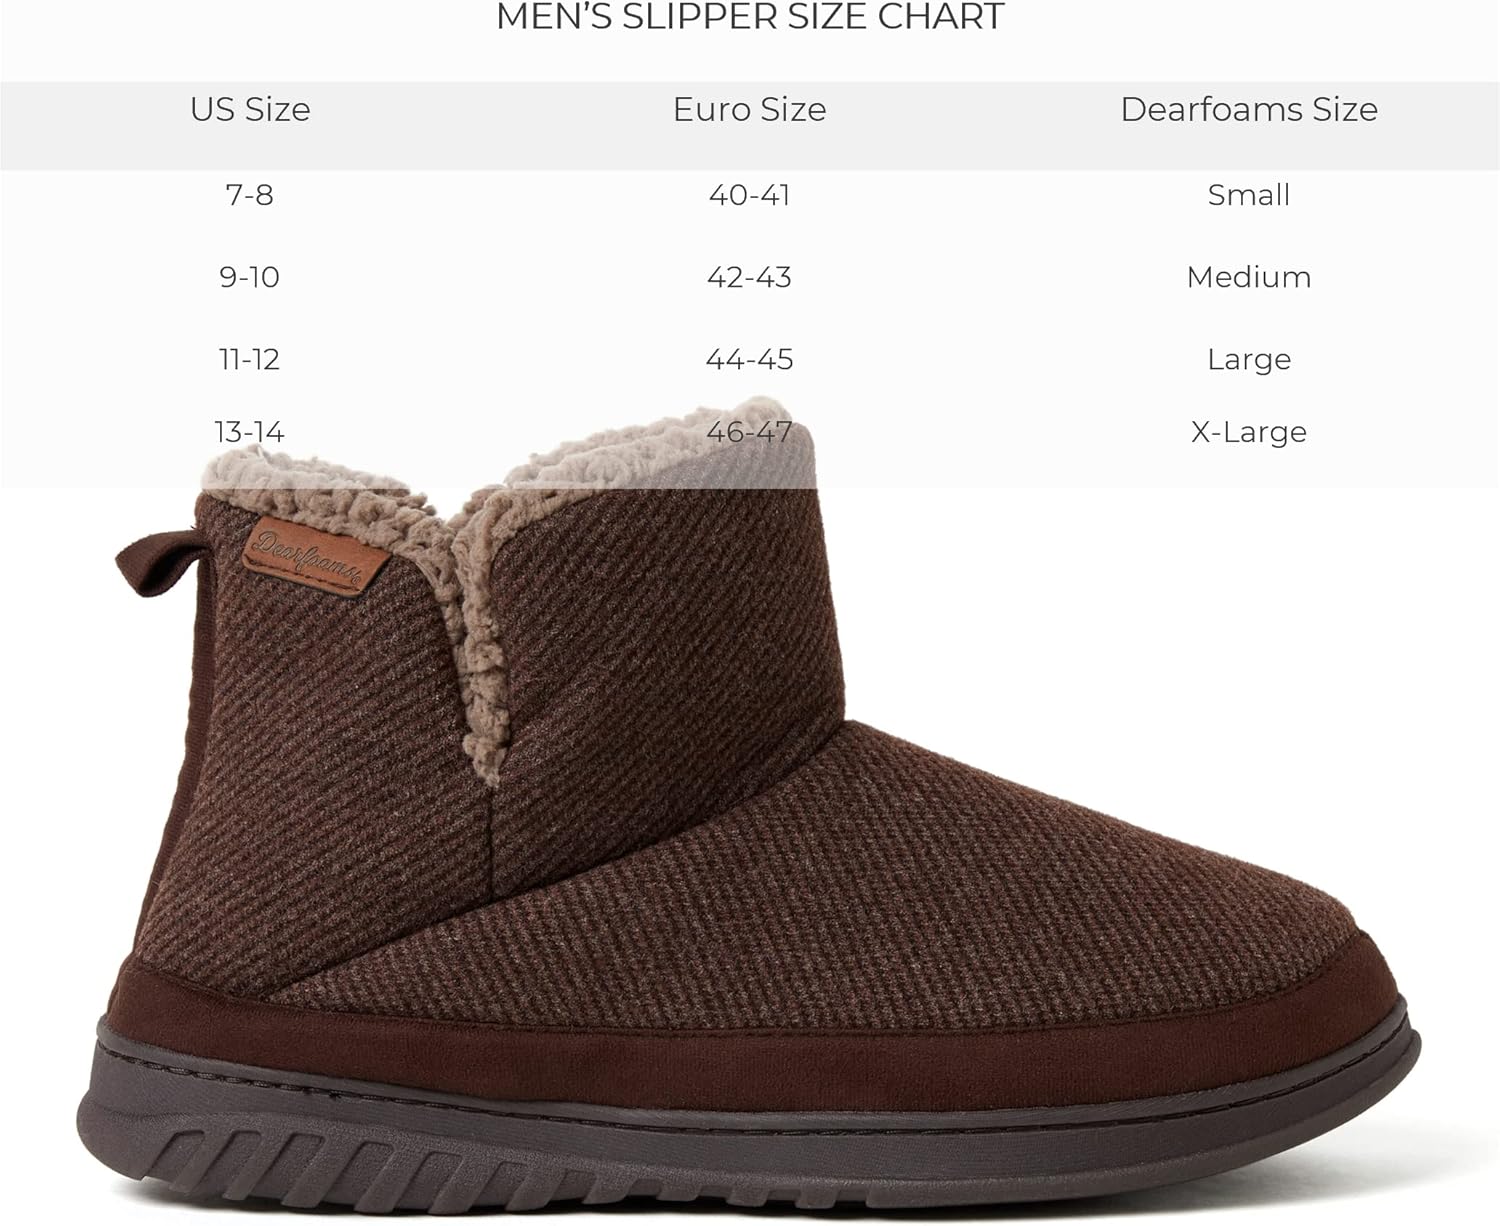Viewport: 1500px width, 1226px height.
Task: Select the Dearfoams Size column header
Action: tap(1249, 109)
